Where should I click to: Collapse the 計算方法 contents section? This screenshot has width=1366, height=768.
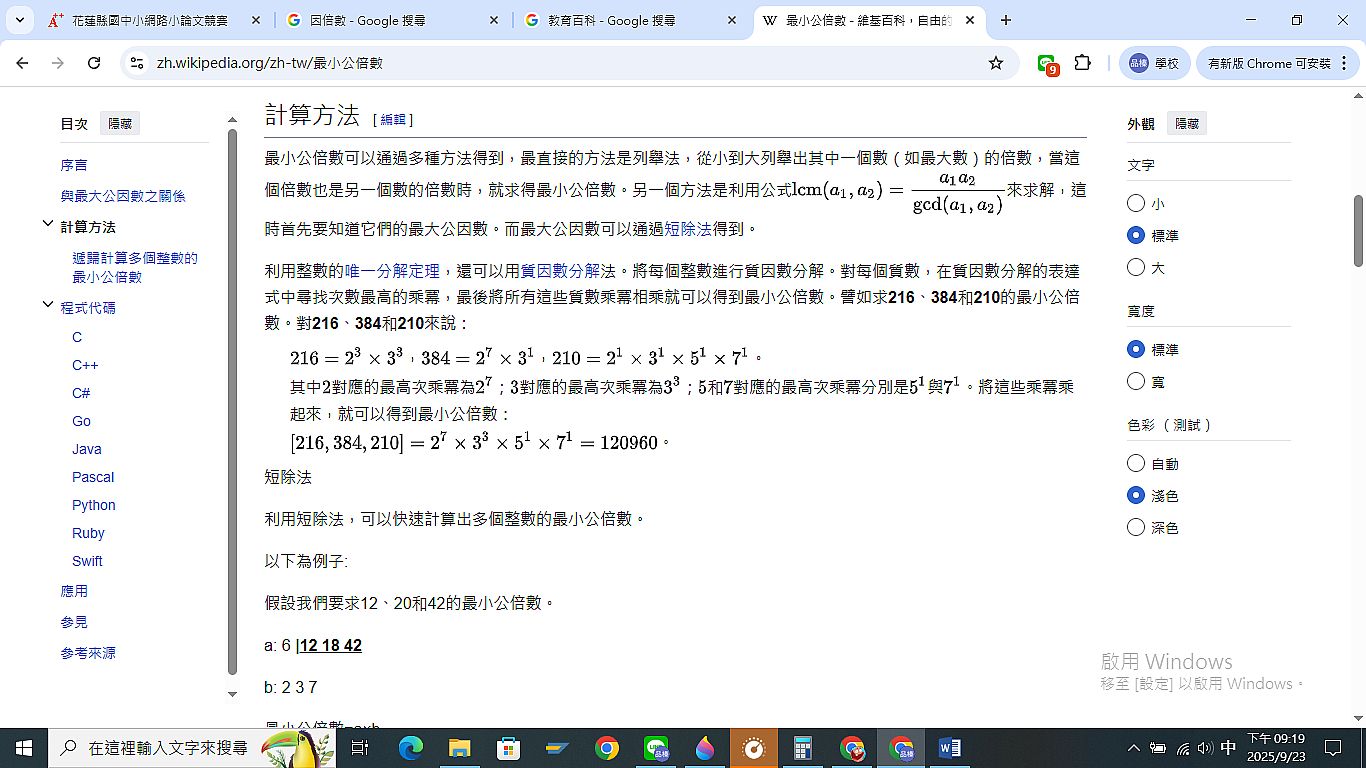[47, 226]
